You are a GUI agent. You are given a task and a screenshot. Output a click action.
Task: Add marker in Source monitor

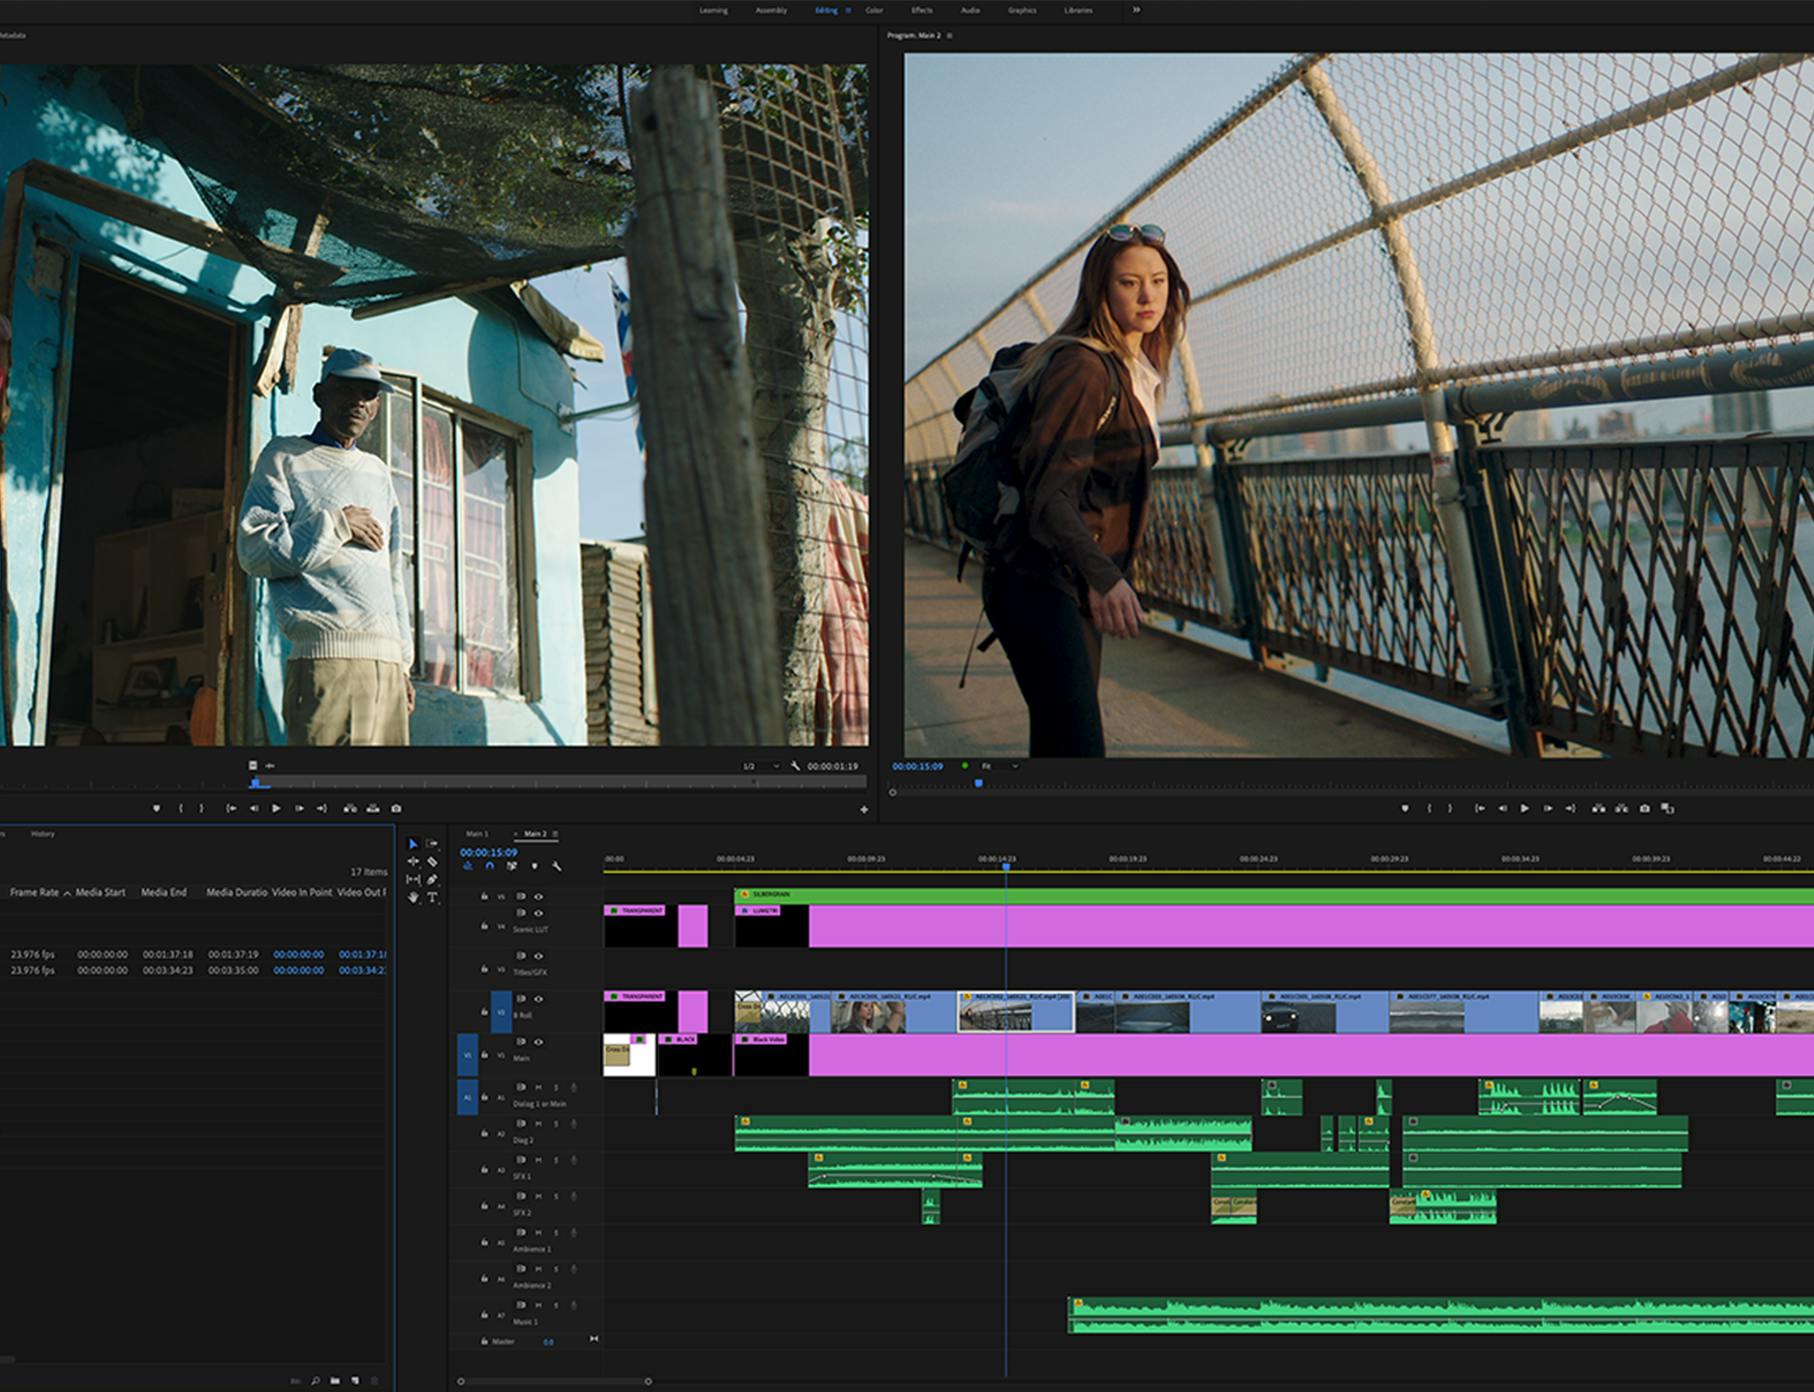coord(156,808)
